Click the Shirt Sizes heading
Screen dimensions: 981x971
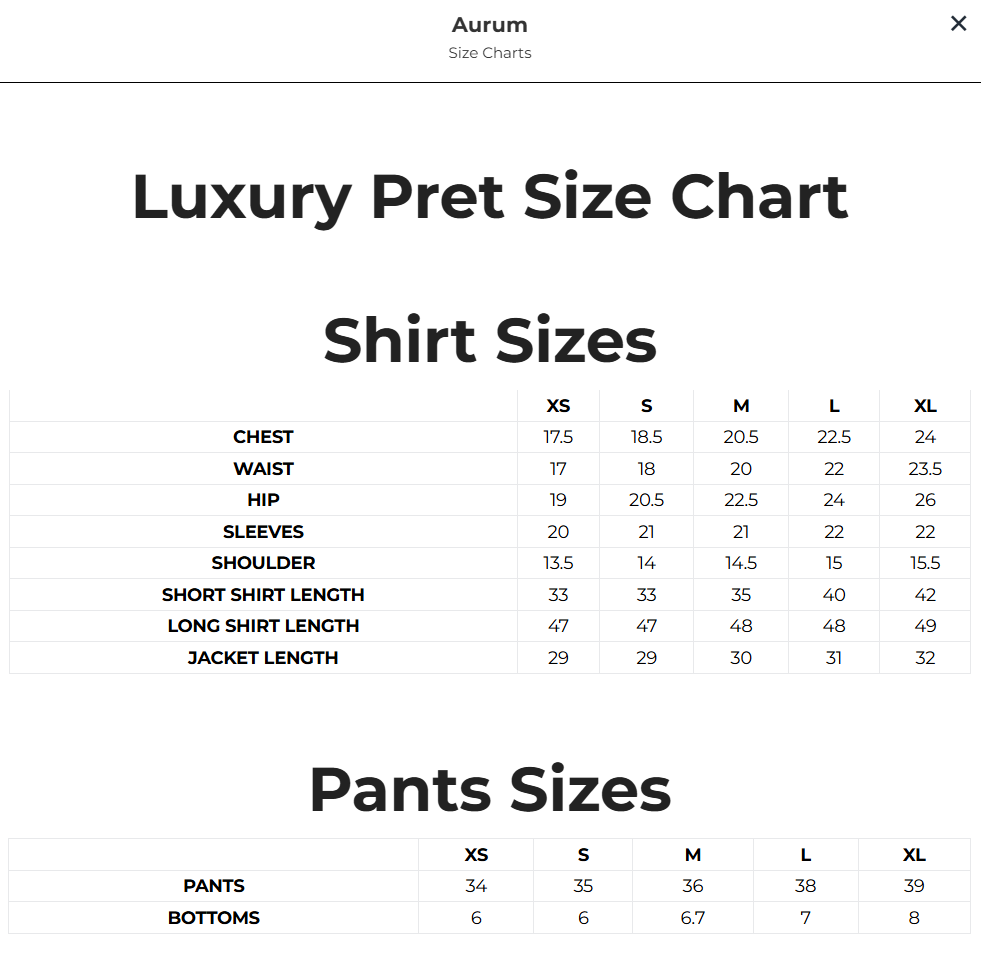coord(490,340)
